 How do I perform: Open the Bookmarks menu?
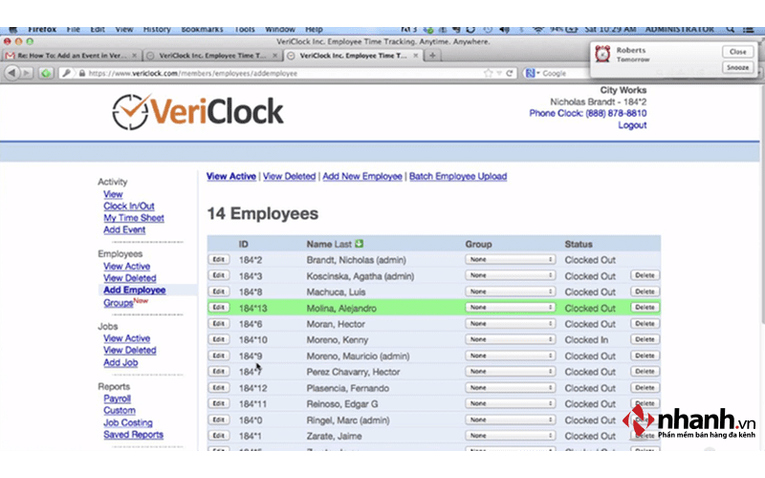click(202, 30)
